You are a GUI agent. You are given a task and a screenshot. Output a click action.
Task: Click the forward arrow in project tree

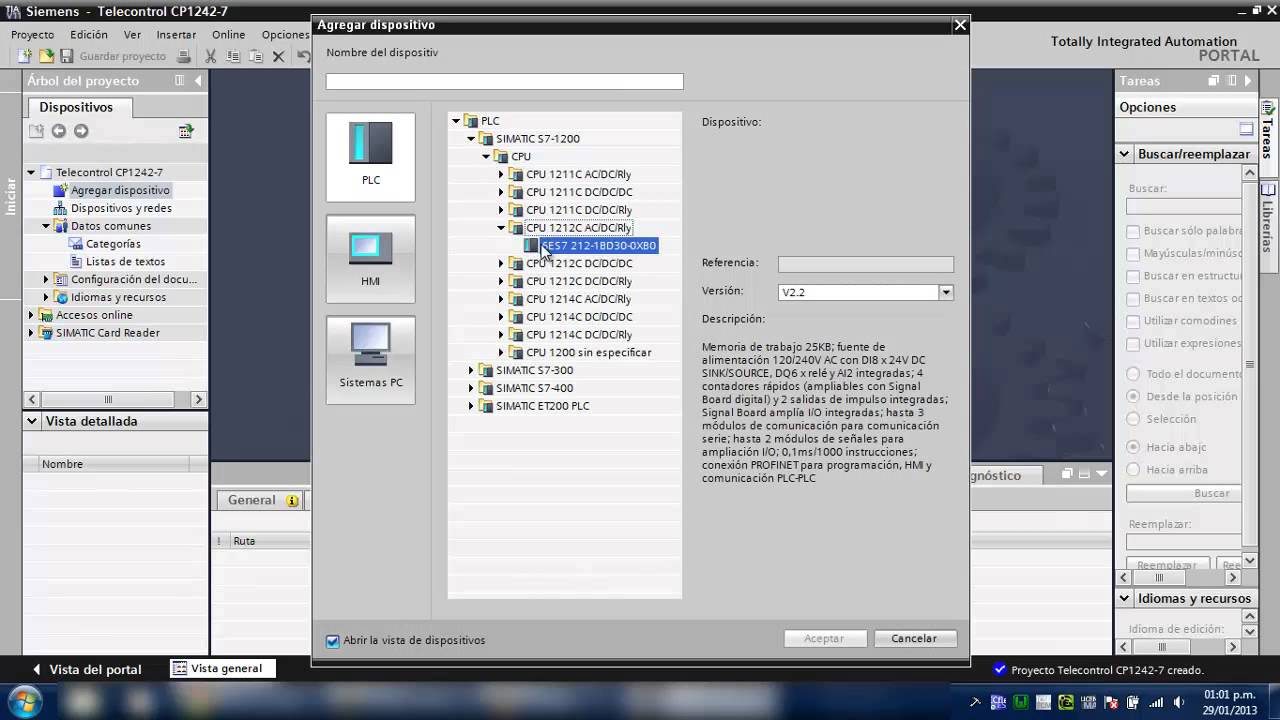[x=81, y=131]
